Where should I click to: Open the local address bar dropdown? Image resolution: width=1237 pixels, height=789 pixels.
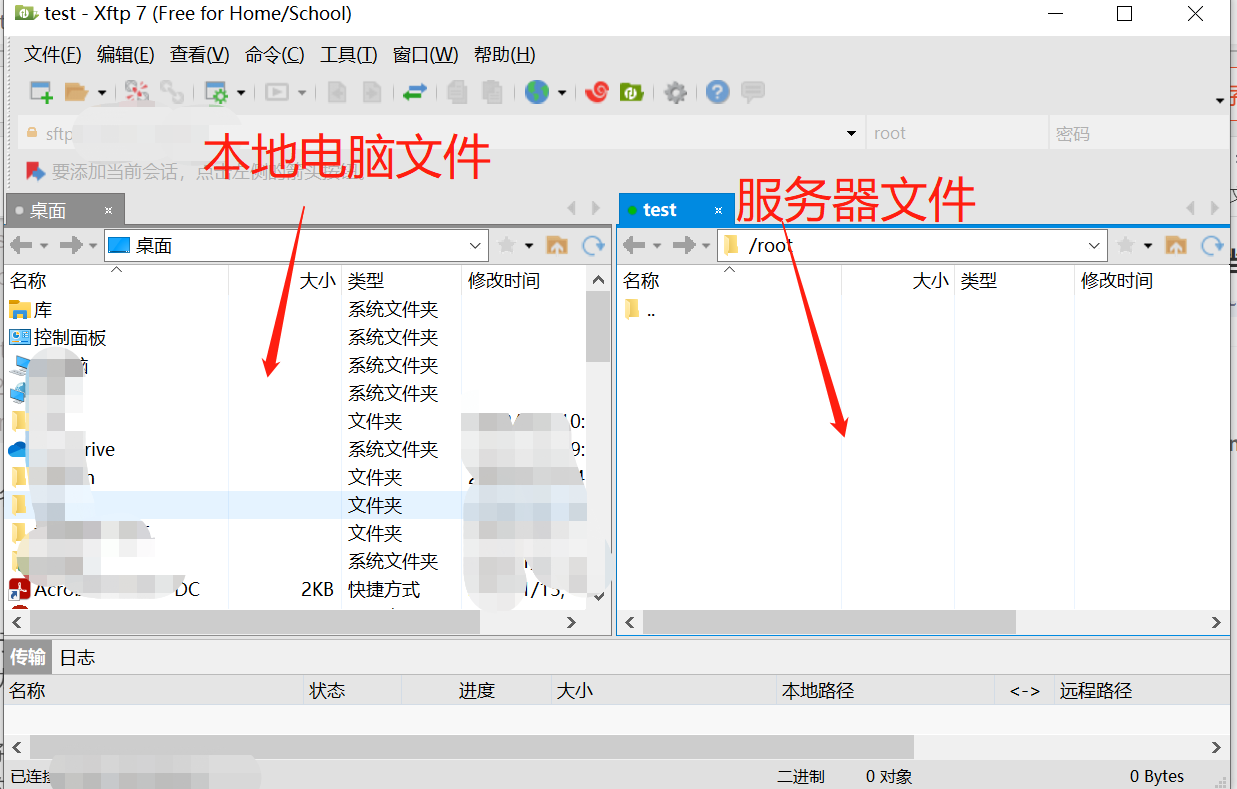[474, 244]
